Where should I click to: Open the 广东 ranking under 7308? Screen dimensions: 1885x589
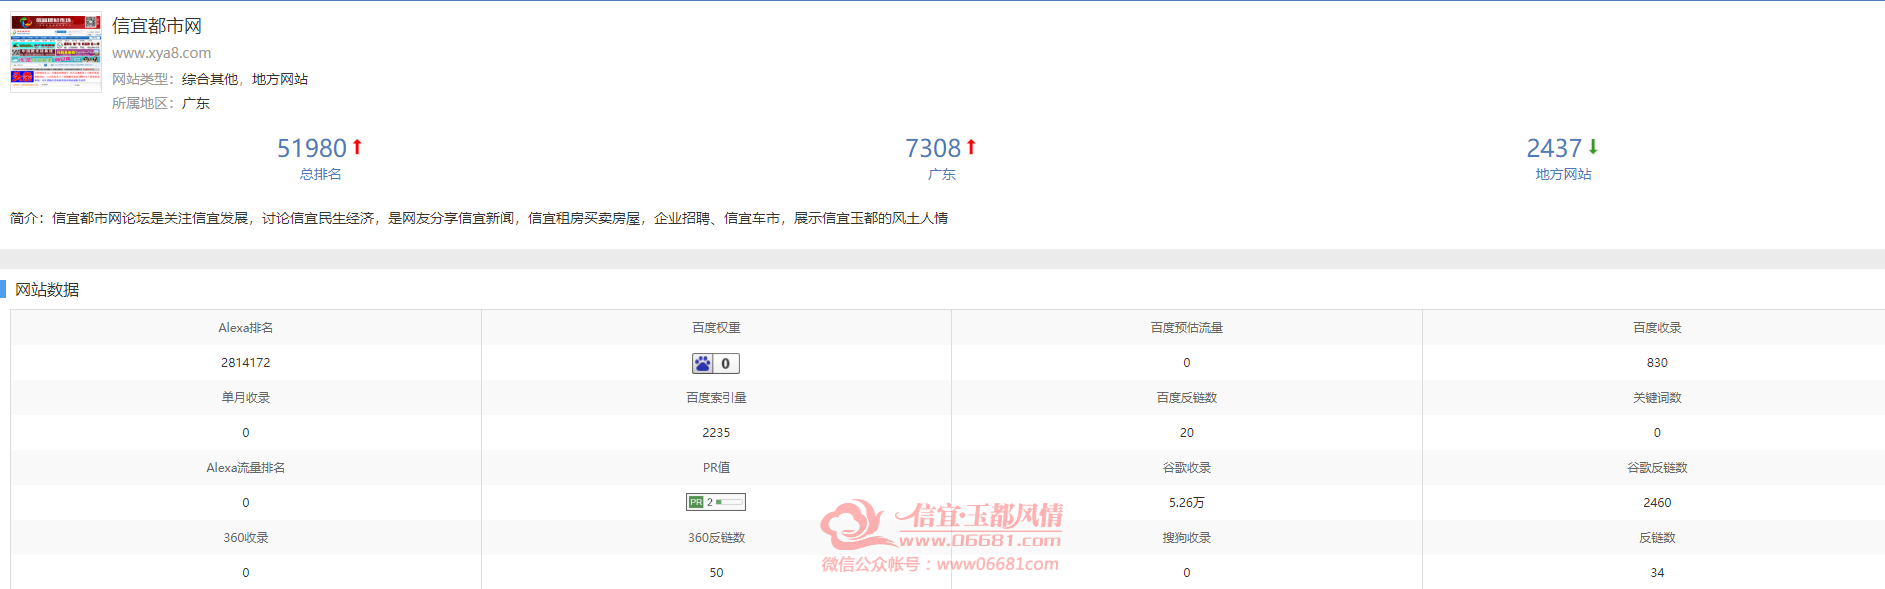click(942, 174)
